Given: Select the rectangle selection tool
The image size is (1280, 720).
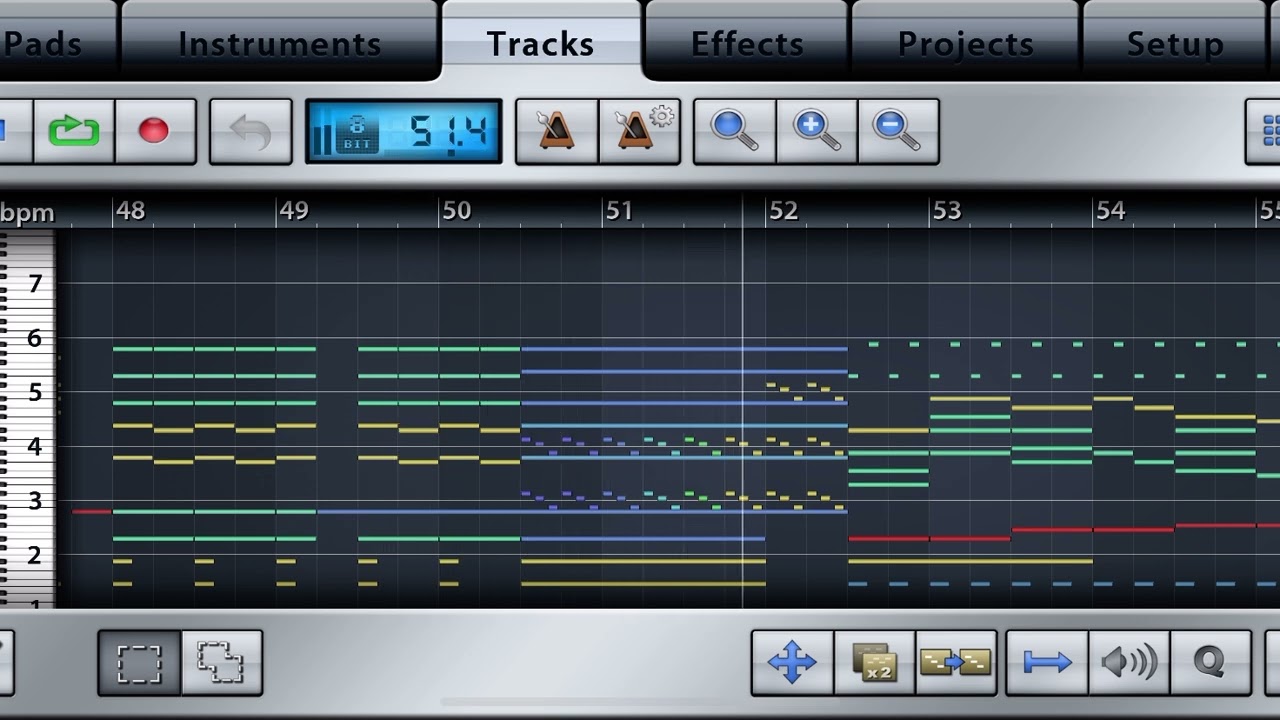Looking at the screenshot, I should pos(139,662).
